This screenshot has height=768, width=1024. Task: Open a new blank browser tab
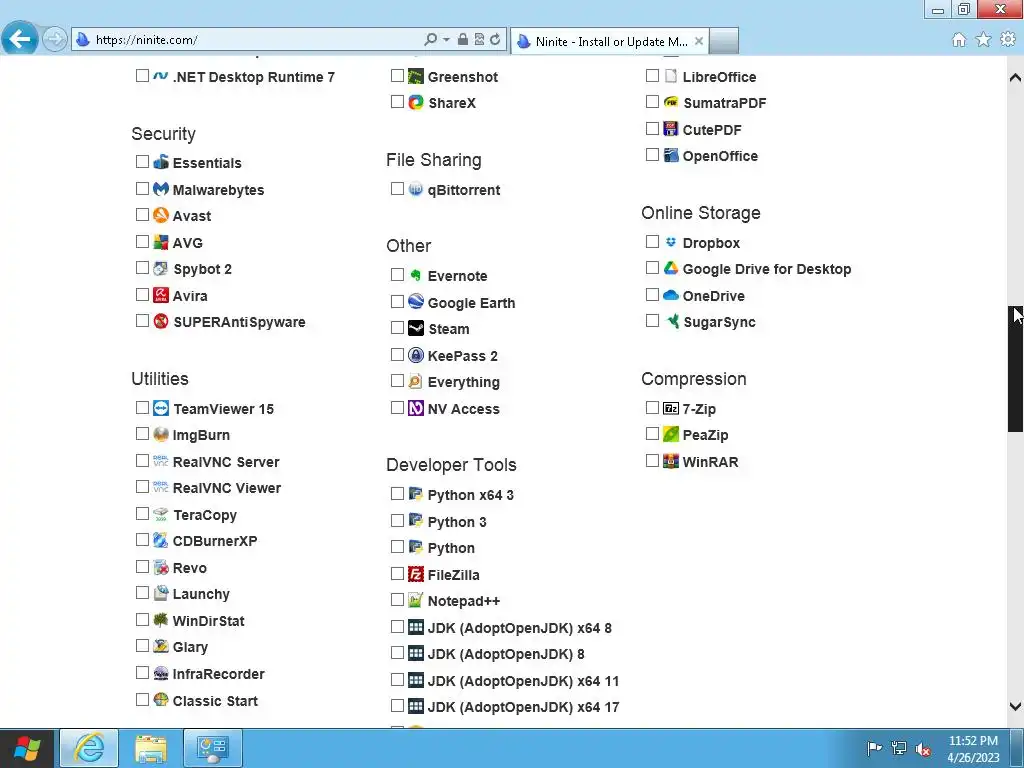pos(724,41)
